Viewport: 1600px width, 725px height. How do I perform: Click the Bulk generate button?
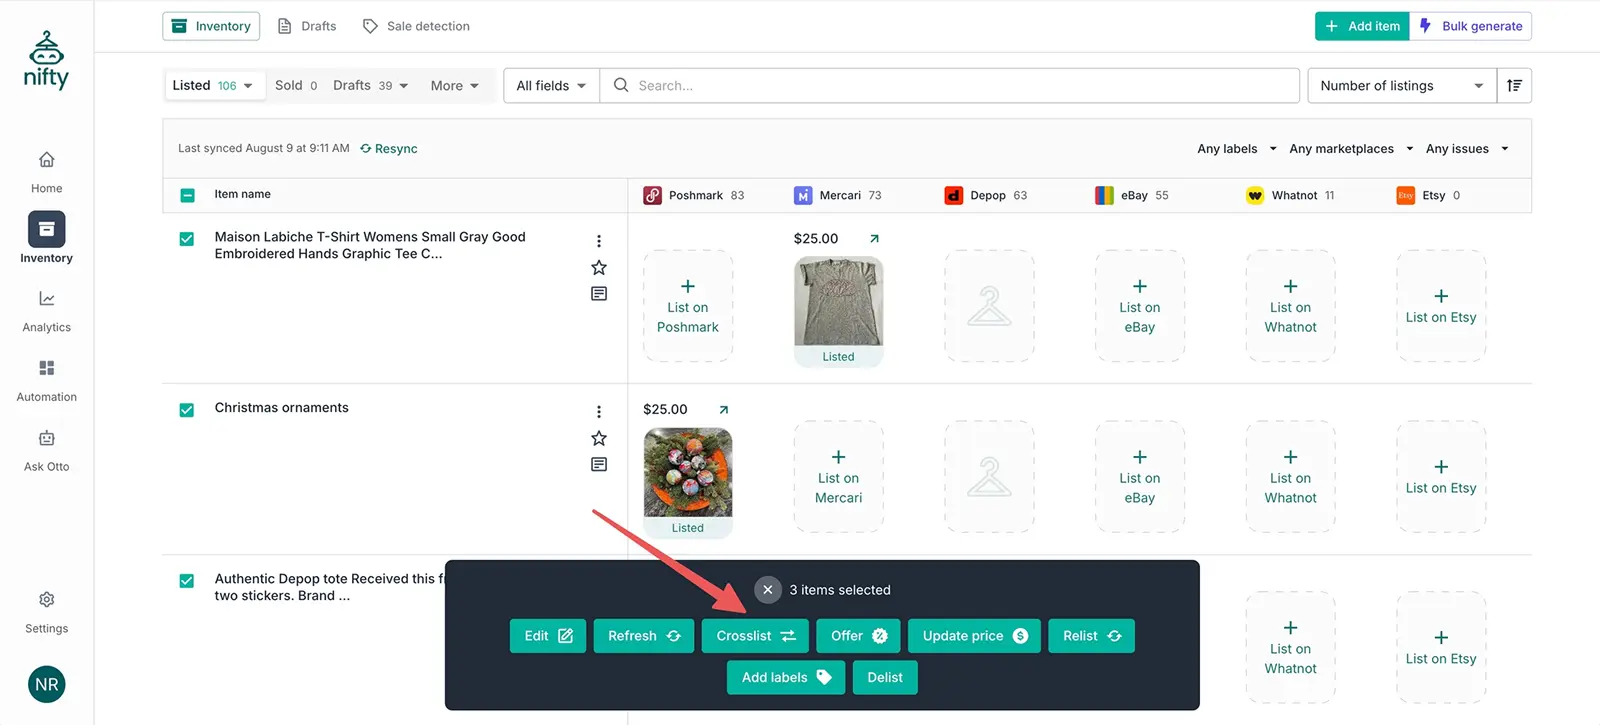1470,26
